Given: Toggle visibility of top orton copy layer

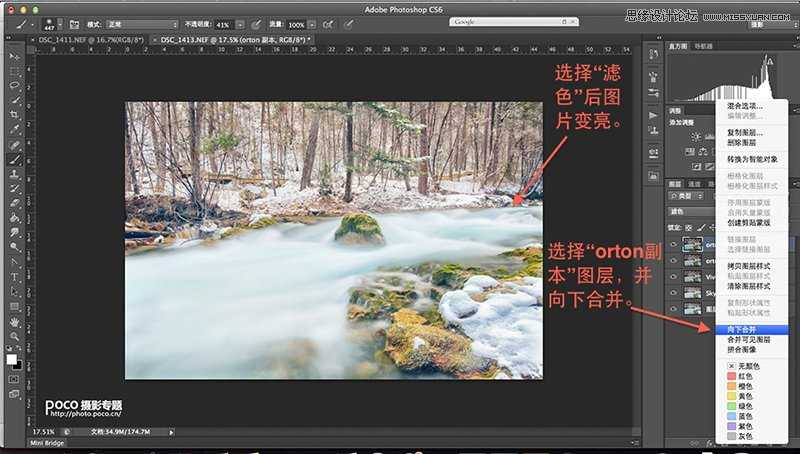Looking at the screenshot, I should coord(673,244).
